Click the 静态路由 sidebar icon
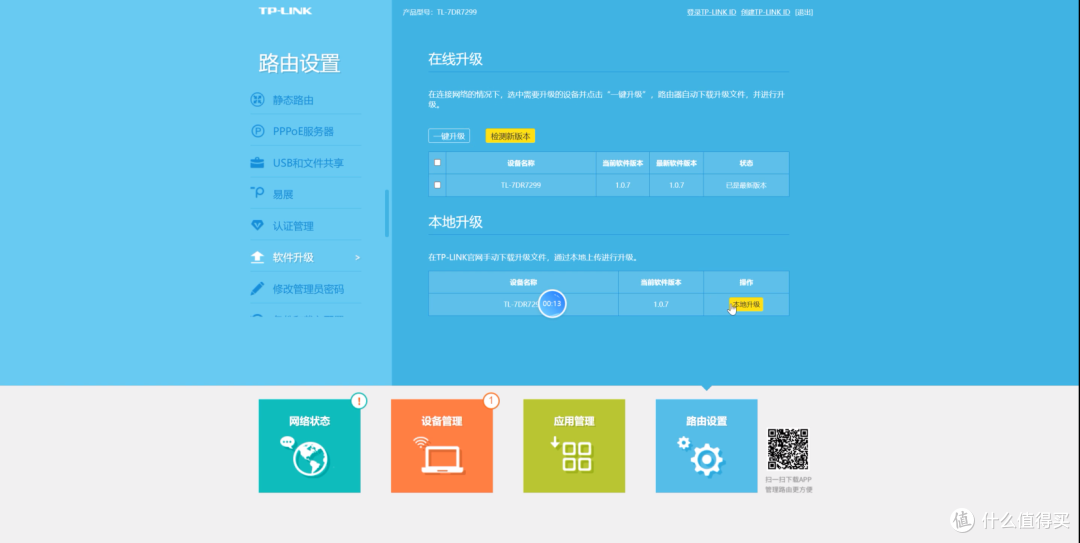Screen dimensions: 1080x543 click(257, 100)
